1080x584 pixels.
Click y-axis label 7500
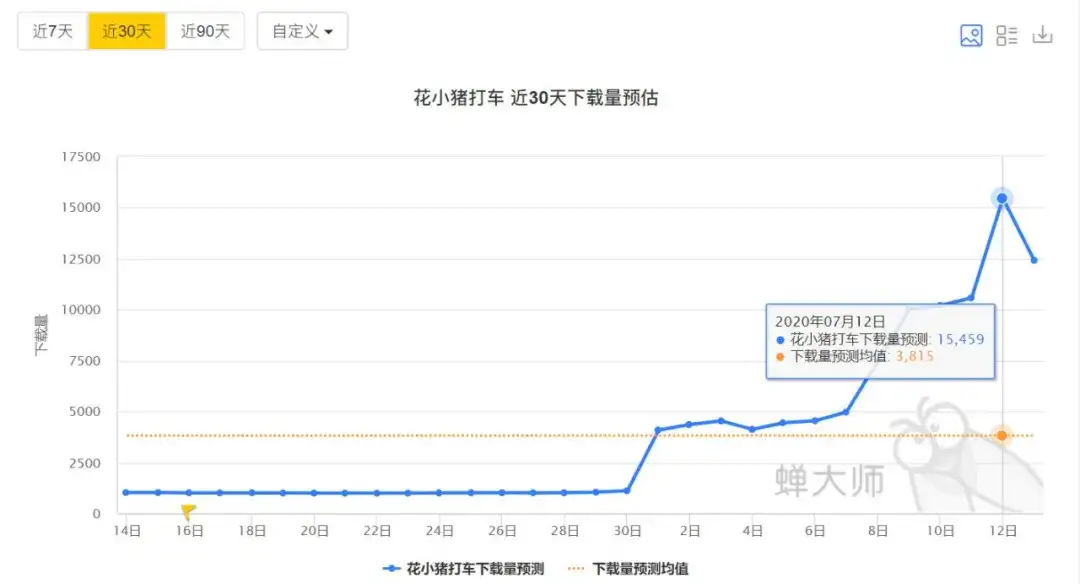tap(85, 361)
